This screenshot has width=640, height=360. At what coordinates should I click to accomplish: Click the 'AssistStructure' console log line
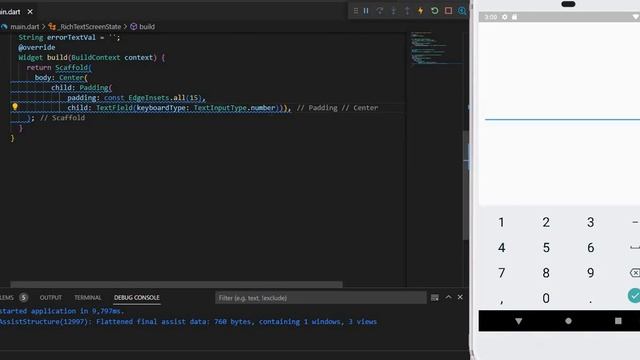click(188, 322)
